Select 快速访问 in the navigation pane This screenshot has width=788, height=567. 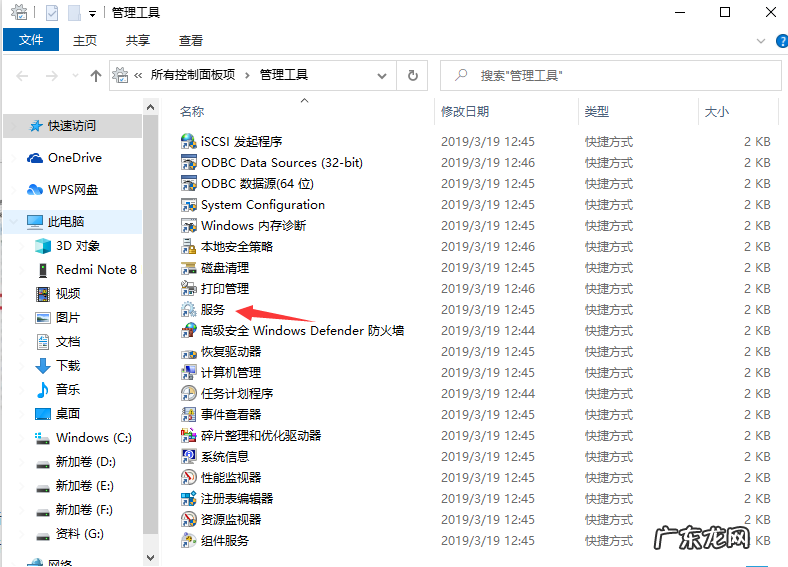click(72, 126)
